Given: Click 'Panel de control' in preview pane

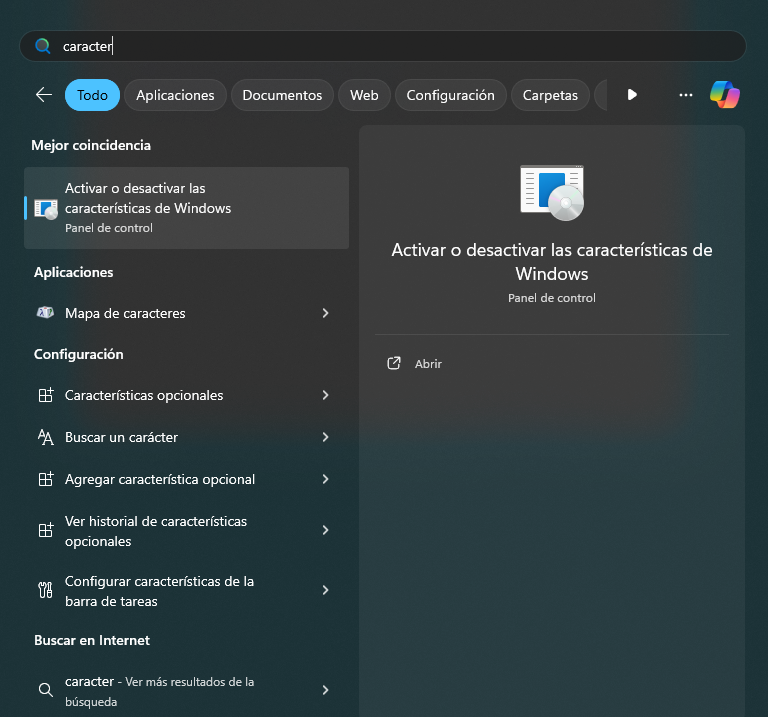Looking at the screenshot, I should coord(552,298).
